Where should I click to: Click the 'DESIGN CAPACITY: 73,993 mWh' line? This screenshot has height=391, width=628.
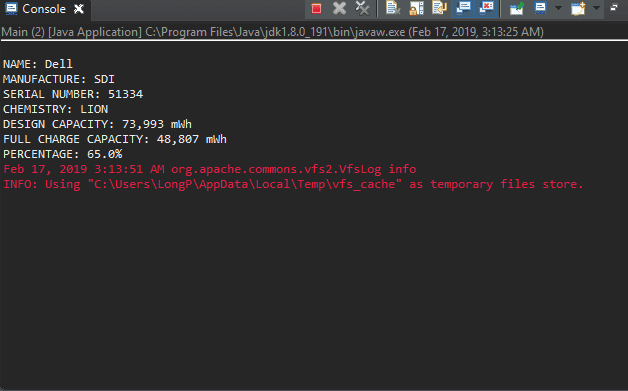tap(97, 124)
